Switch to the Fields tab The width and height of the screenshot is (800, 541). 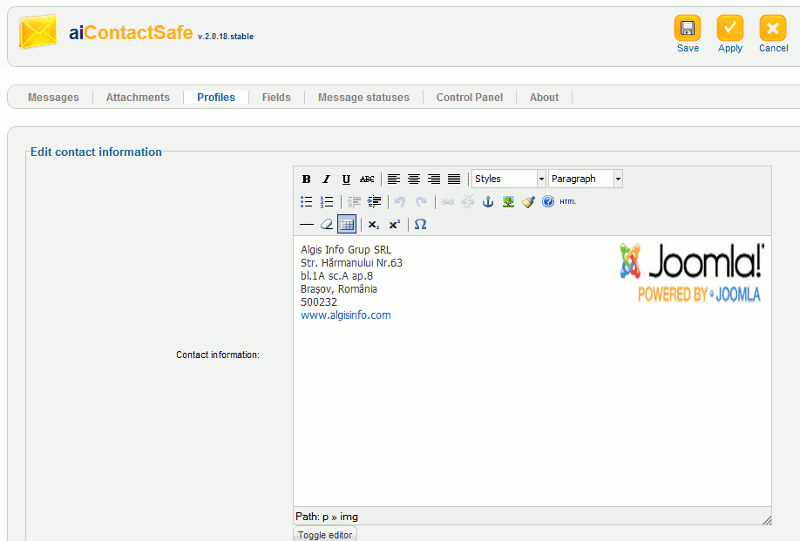coord(276,97)
